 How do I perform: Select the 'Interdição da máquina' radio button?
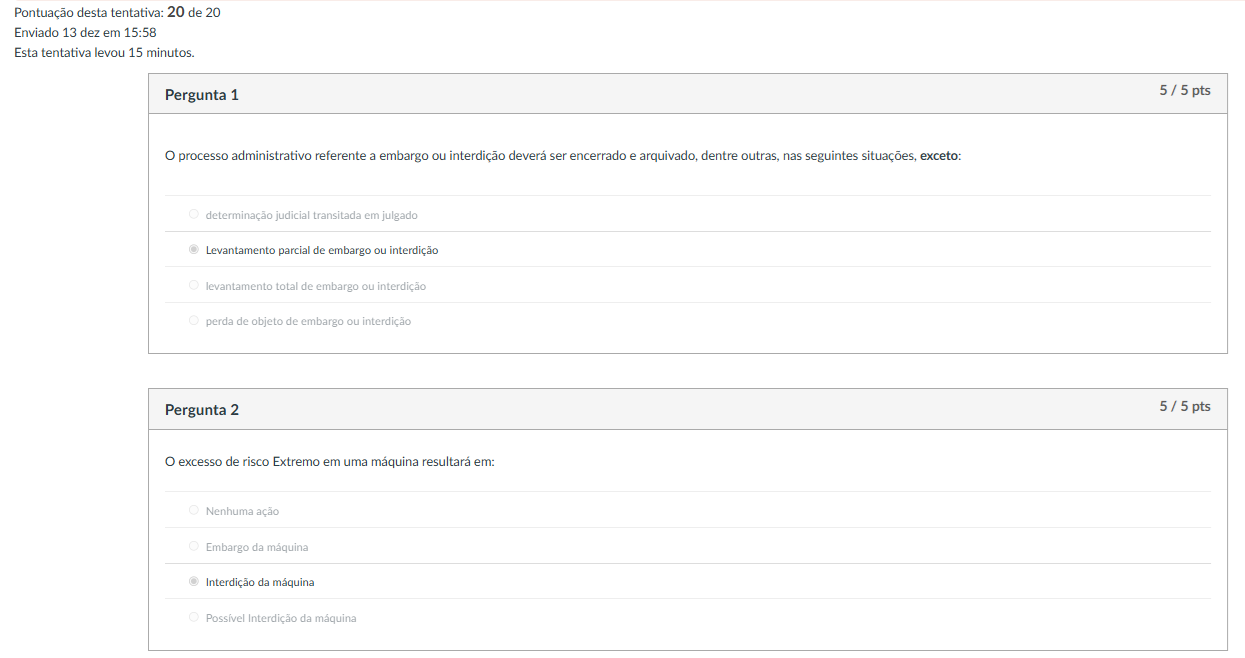coord(194,582)
